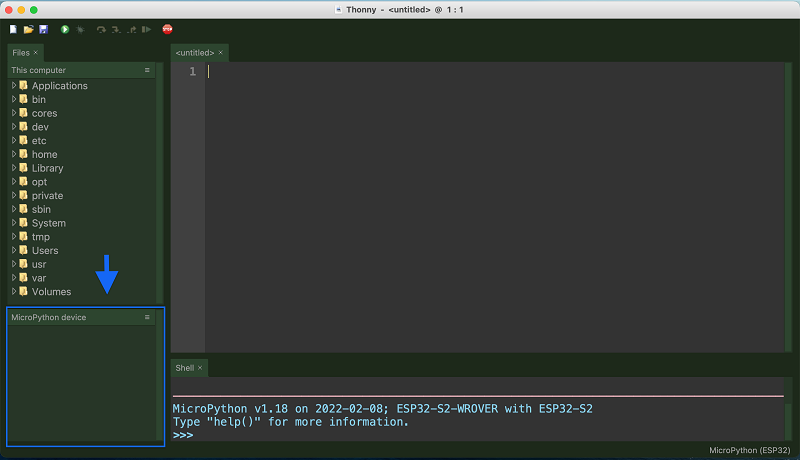Screen dimensions: 800x460
Task: Close the Files panel tab
Action: point(36,52)
